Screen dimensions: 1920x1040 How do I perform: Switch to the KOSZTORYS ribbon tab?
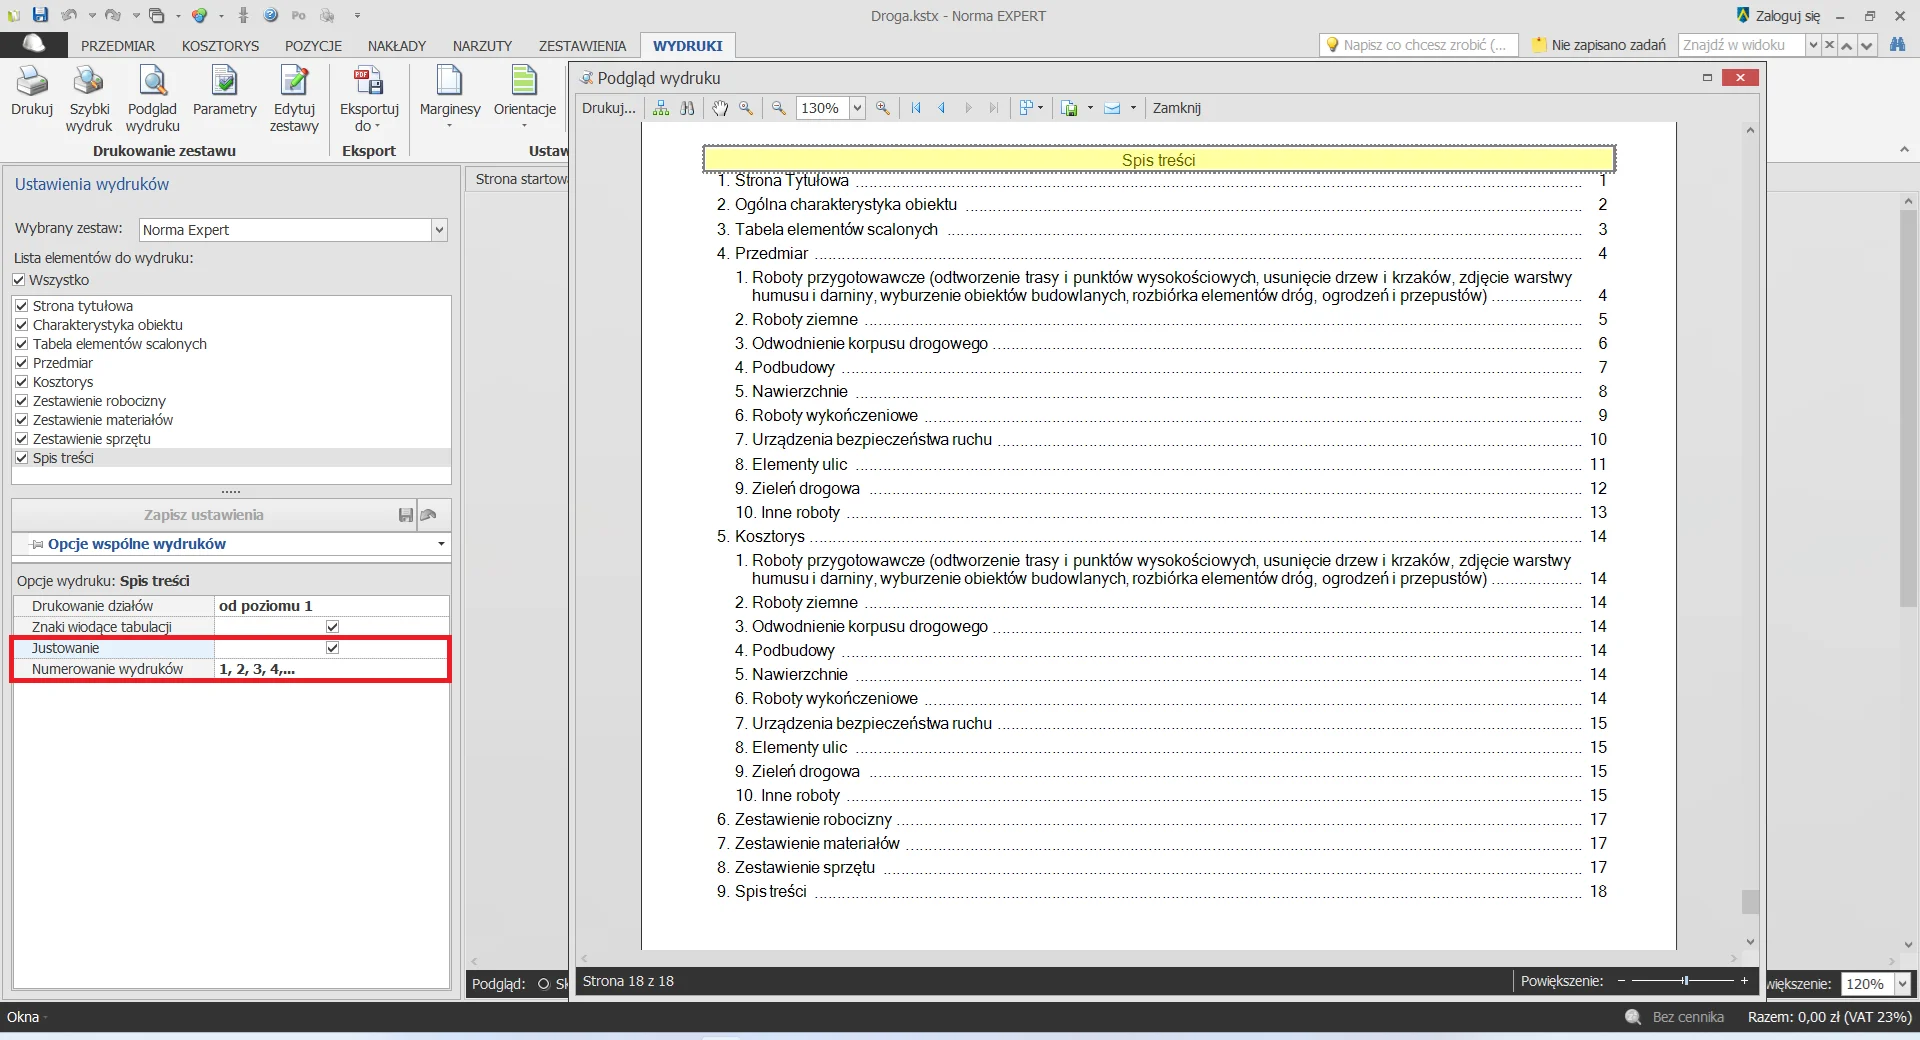tap(220, 46)
